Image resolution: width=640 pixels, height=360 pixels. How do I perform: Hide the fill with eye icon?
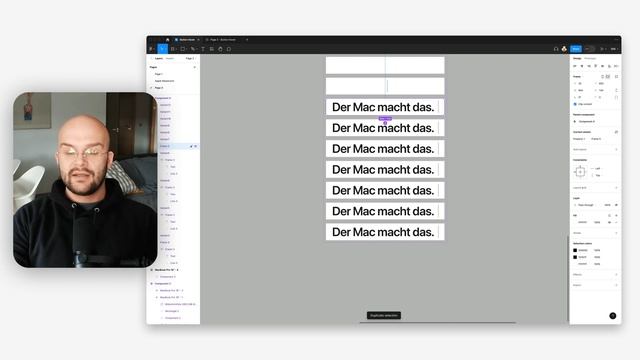point(610,222)
